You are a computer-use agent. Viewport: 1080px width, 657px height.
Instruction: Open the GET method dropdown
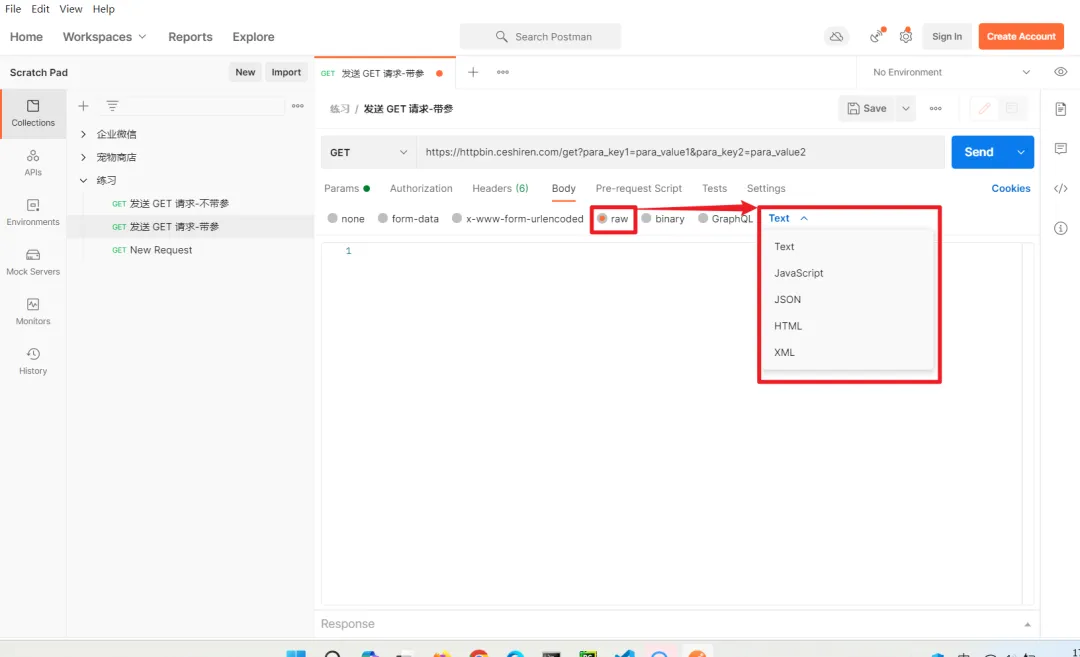pyautogui.click(x=368, y=152)
